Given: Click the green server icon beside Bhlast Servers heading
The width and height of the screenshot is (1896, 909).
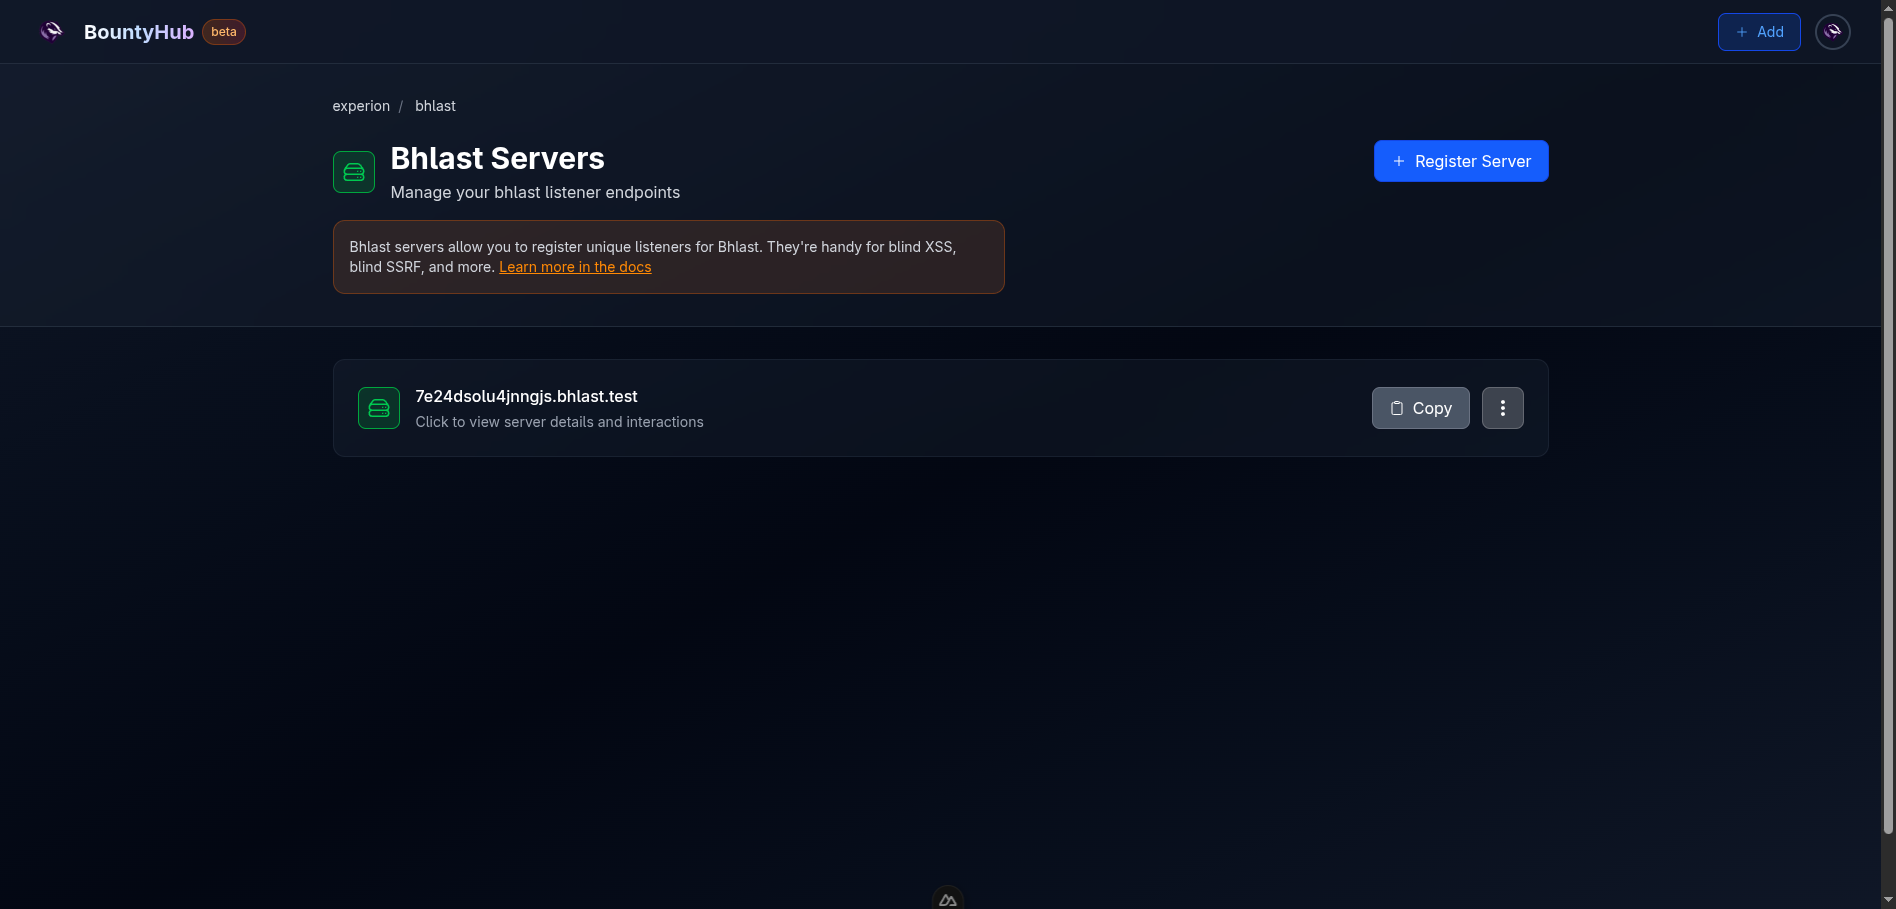Looking at the screenshot, I should coord(353,171).
